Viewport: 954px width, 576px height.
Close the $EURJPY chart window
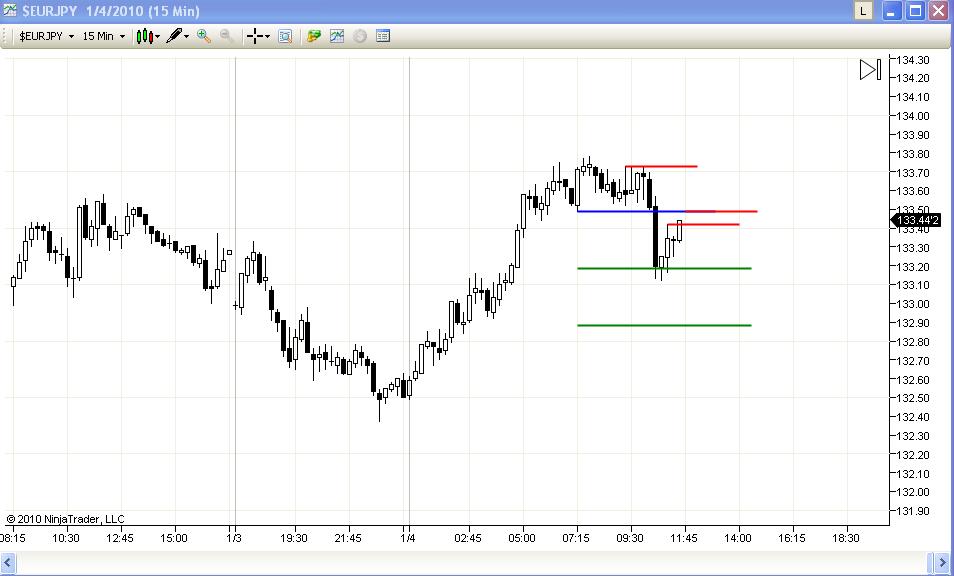click(x=938, y=11)
